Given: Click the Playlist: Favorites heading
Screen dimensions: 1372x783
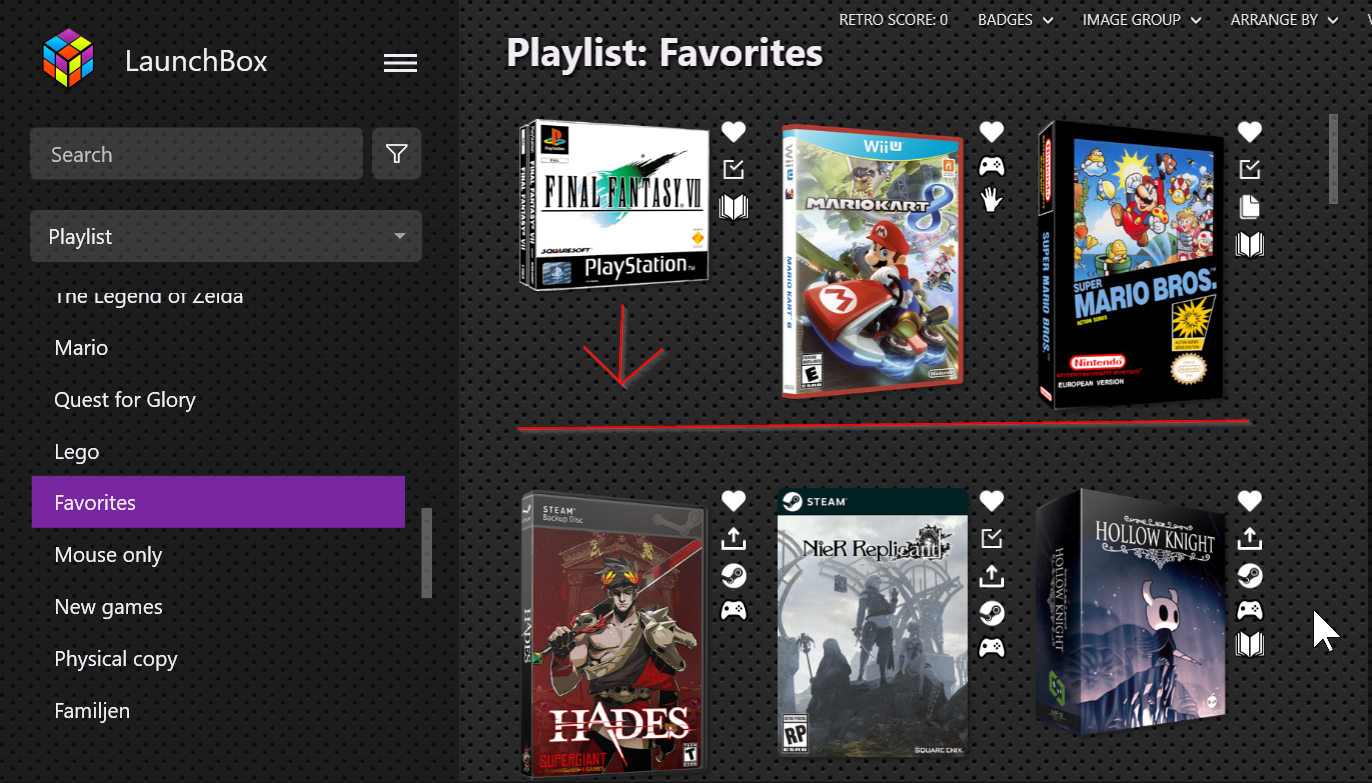Looking at the screenshot, I should pos(664,52).
